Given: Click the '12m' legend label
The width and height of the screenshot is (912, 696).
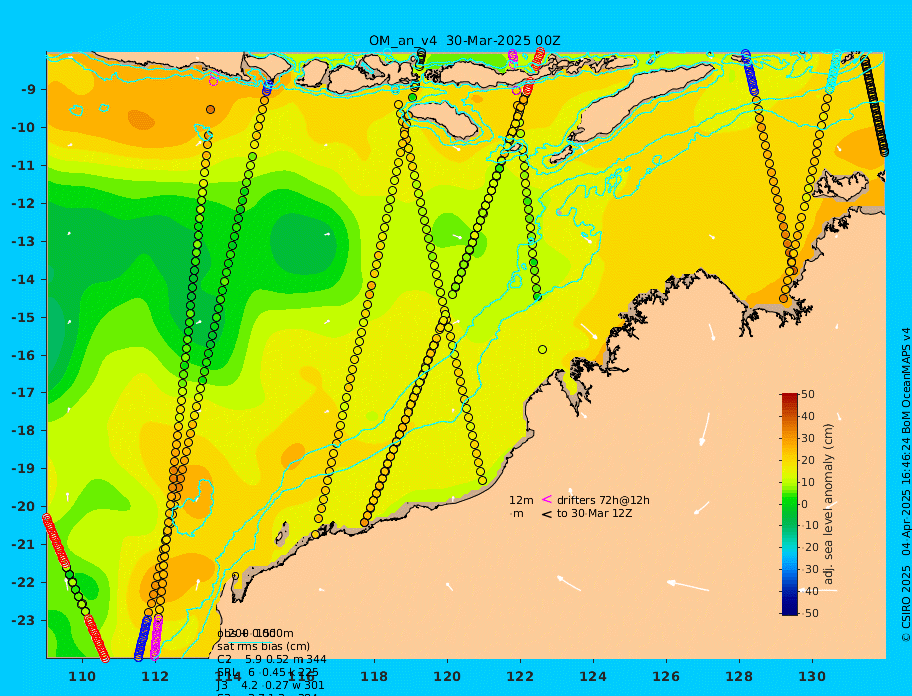Looking at the screenshot, I should (x=521, y=500).
